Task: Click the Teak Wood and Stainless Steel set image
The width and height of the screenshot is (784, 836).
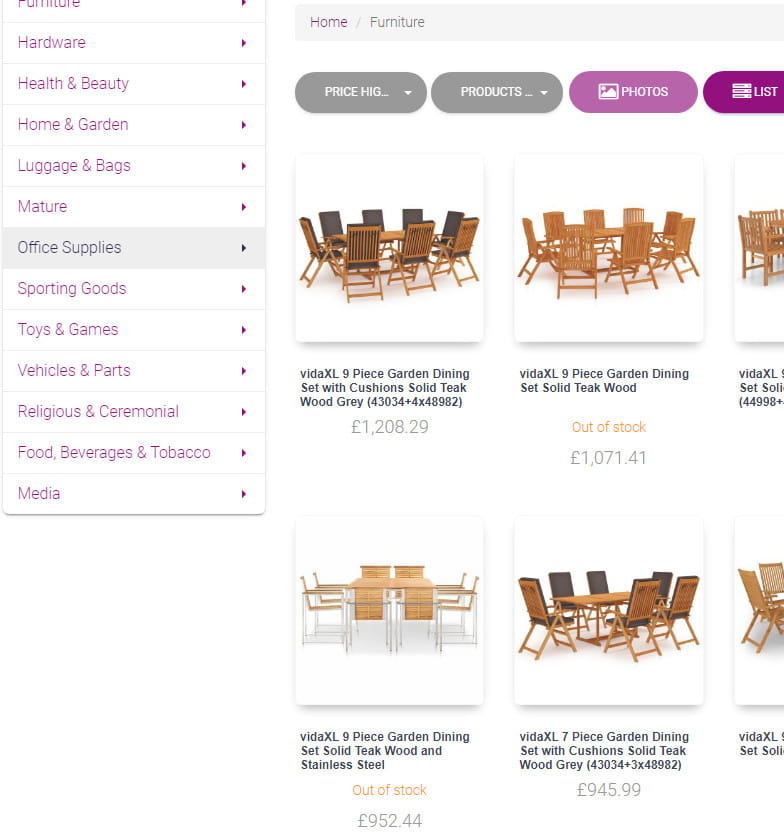Action: point(389,610)
